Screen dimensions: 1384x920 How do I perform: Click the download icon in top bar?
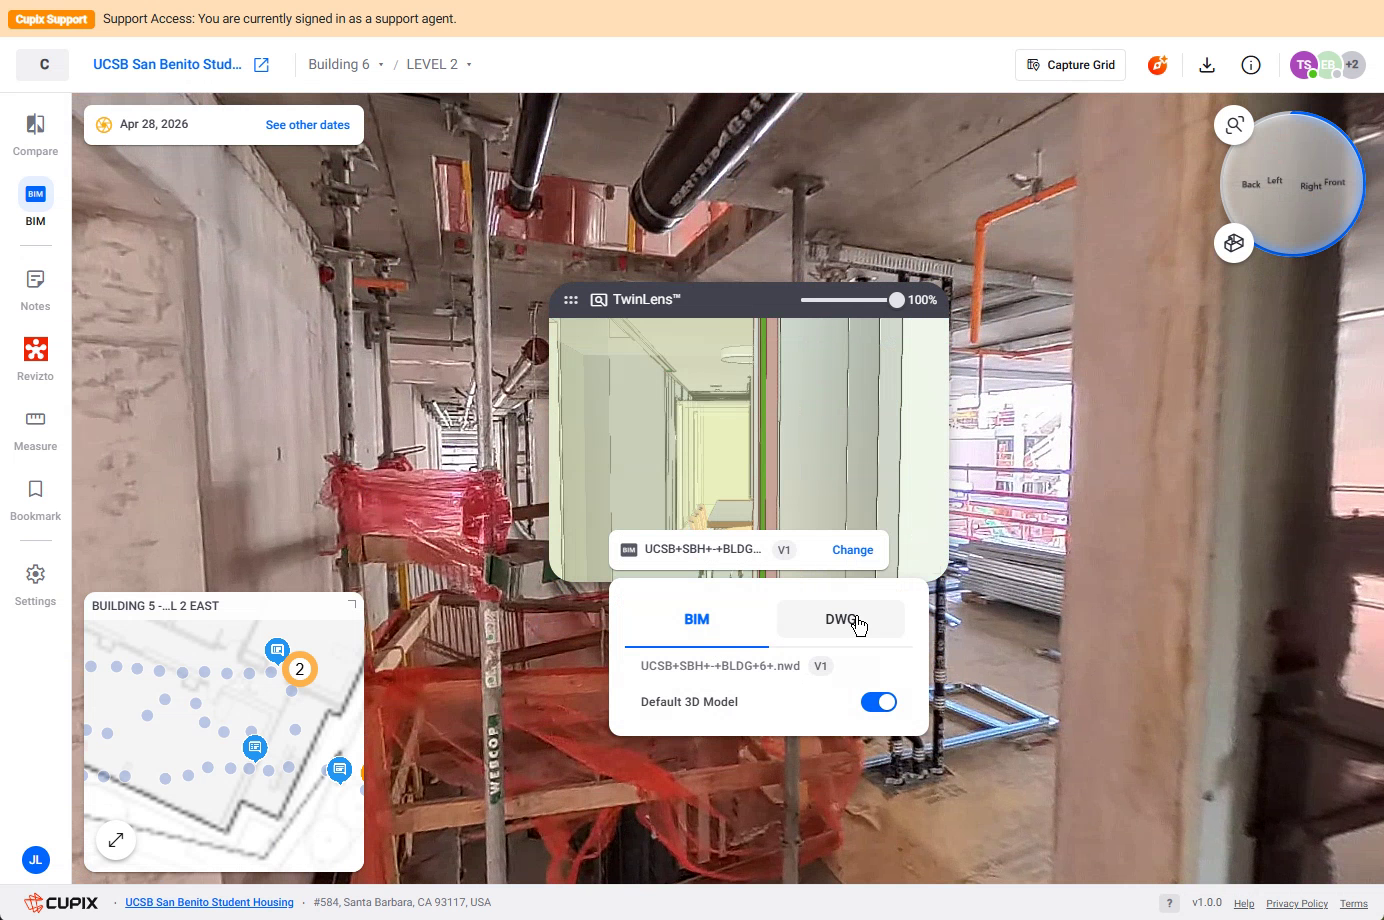click(1207, 65)
